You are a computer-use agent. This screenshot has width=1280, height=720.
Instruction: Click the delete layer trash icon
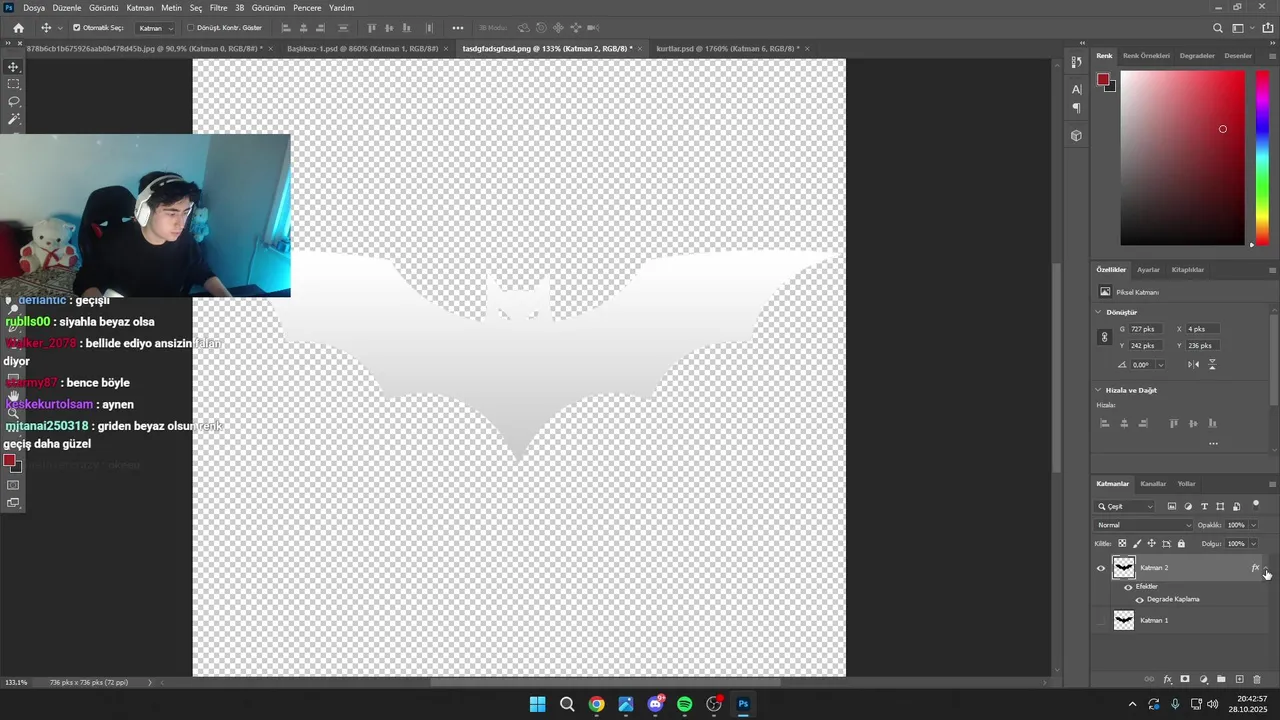click(1257, 680)
